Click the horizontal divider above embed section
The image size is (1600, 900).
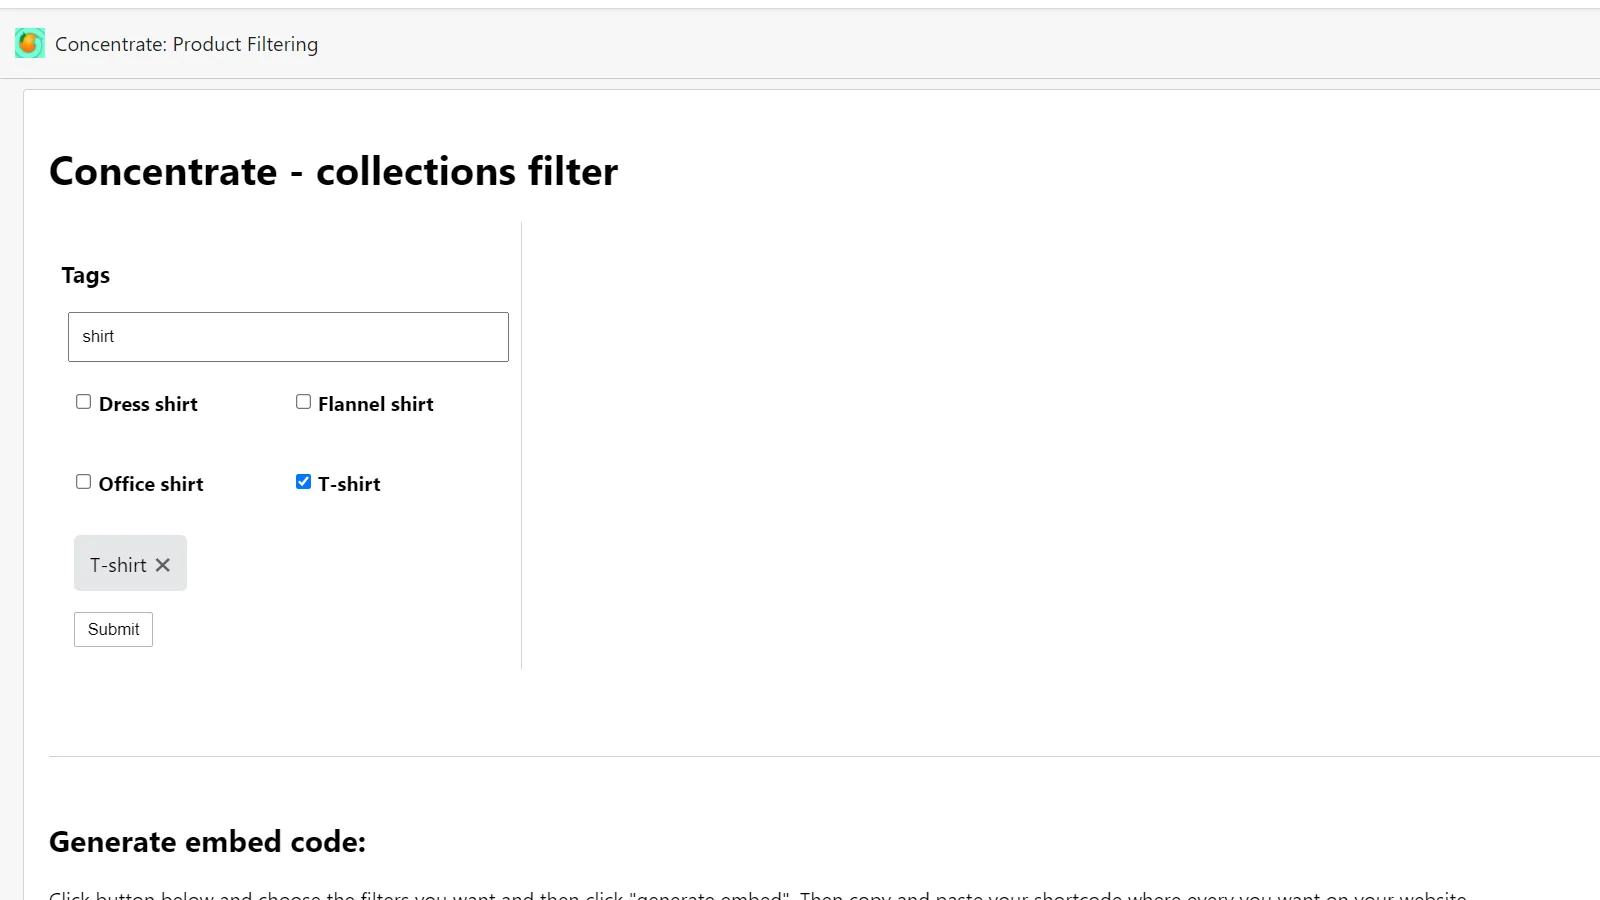click(x=824, y=756)
